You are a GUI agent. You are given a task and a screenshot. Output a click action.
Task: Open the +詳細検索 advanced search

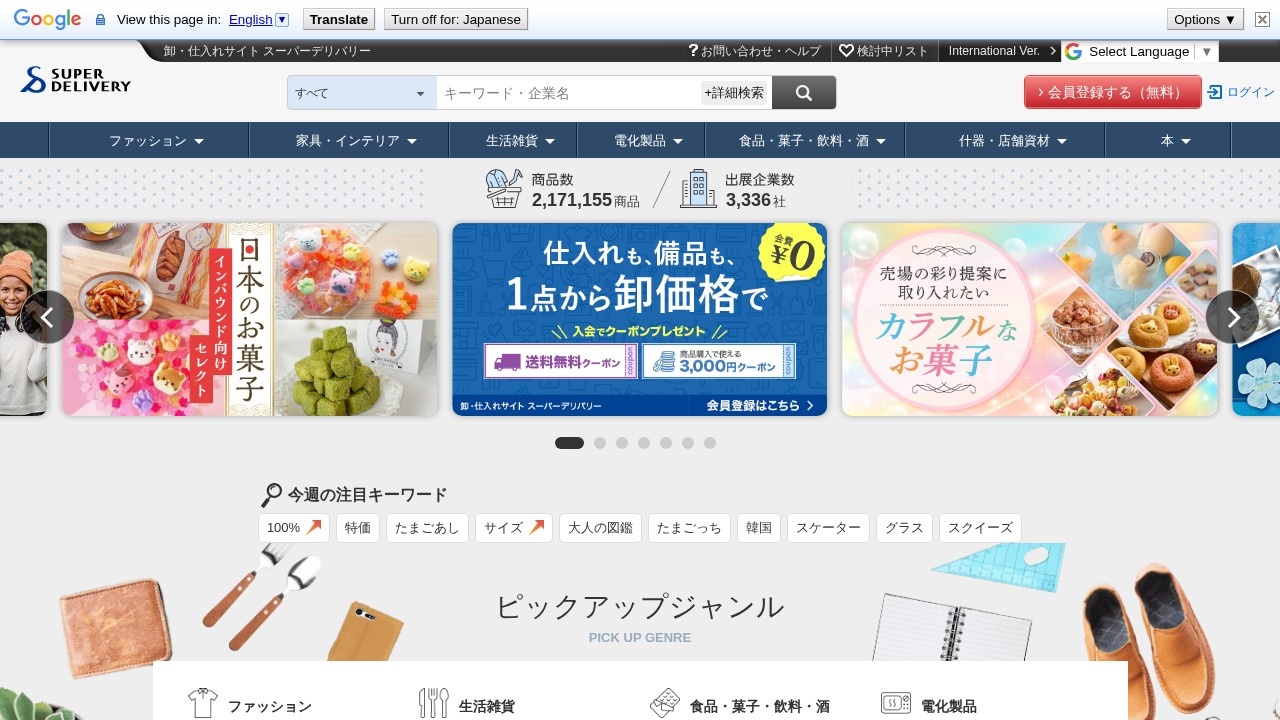(734, 93)
